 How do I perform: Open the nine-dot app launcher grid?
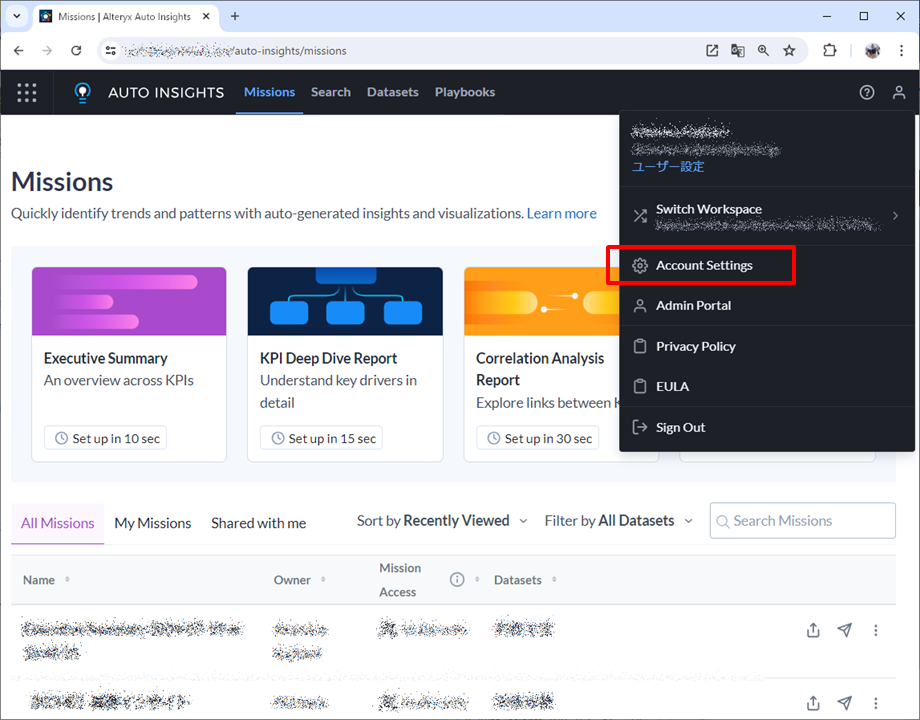(x=27, y=92)
